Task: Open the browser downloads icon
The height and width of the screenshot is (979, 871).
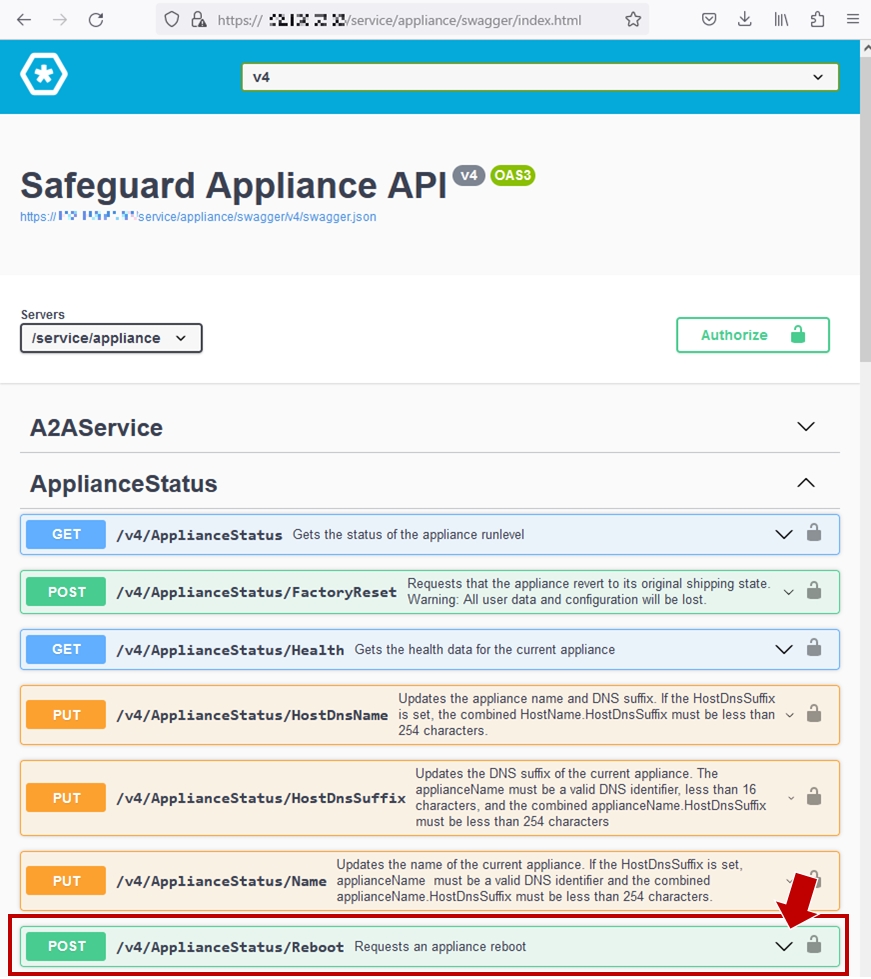Action: pos(744,20)
